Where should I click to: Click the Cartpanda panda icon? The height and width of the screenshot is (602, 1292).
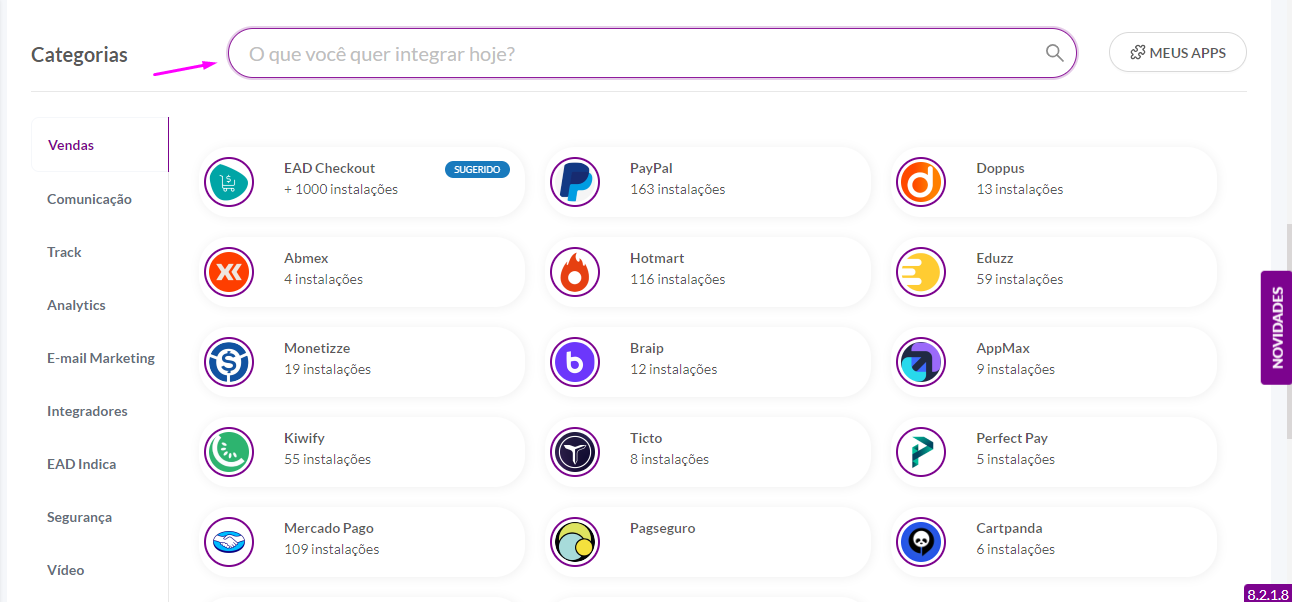point(921,542)
